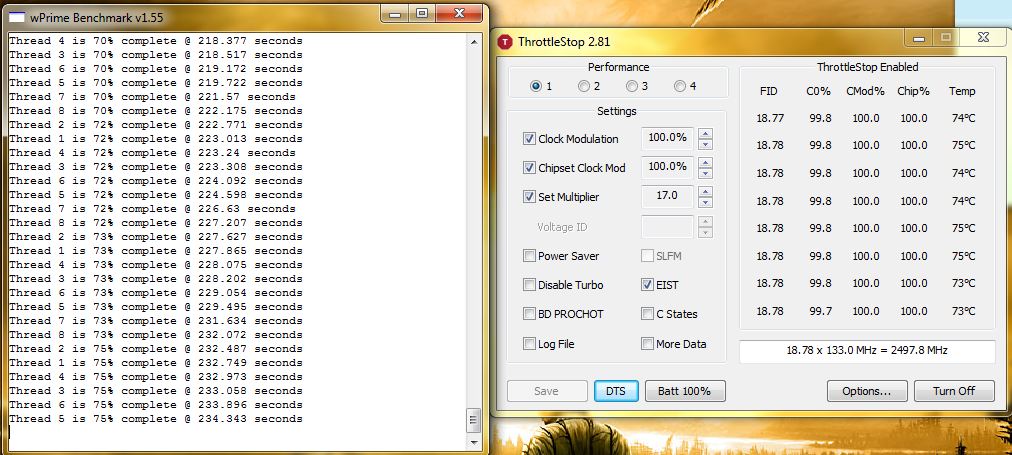Click the Temp column header

(962, 92)
